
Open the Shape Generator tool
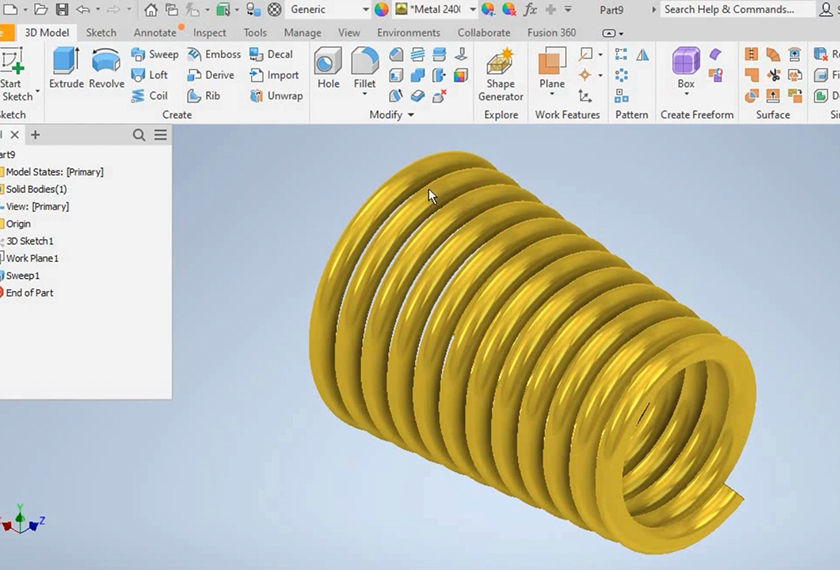[x=500, y=75]
